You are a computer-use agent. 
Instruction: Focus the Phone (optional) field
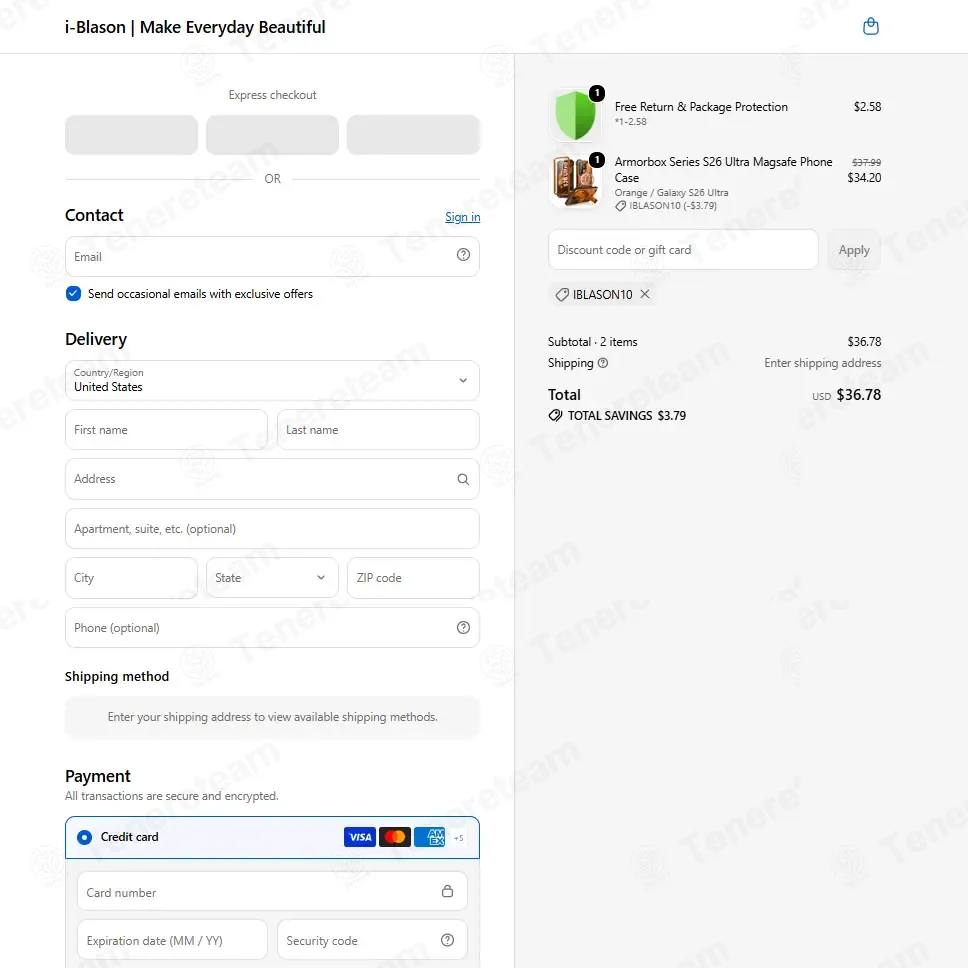272,628
